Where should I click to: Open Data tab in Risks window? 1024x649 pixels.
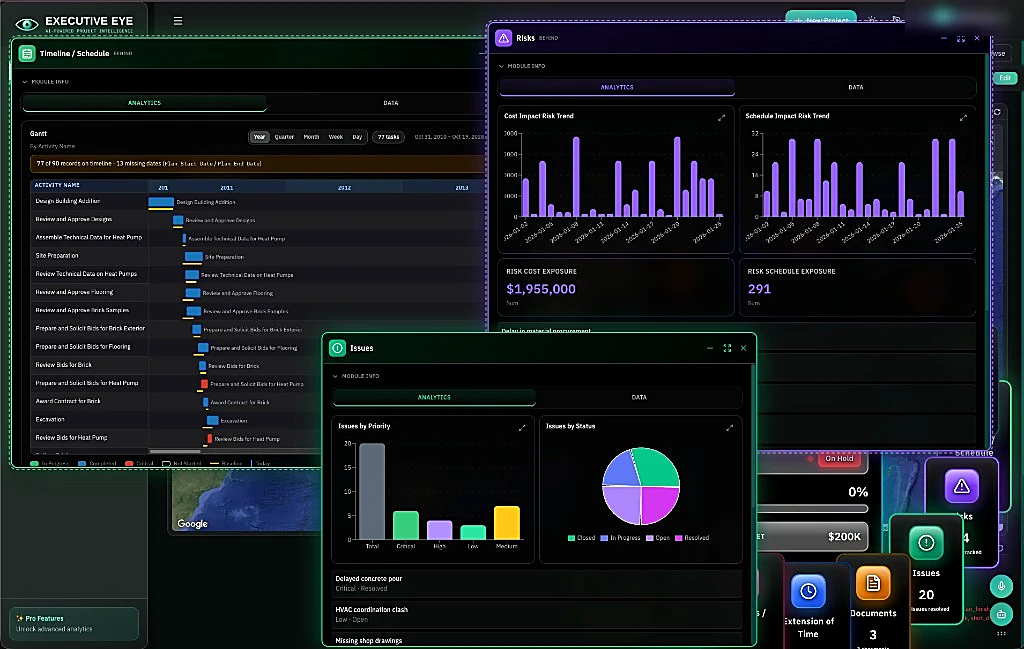[856, 87]
